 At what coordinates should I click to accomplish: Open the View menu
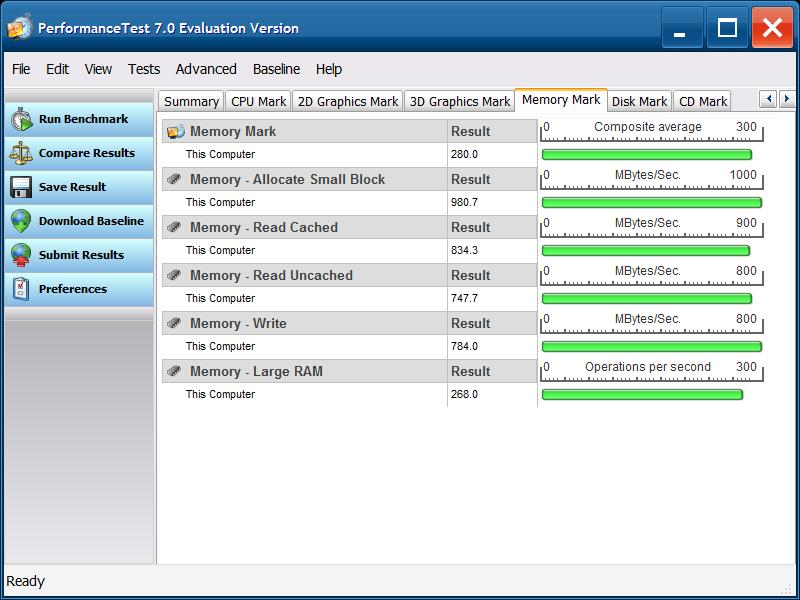coord(98,69)
